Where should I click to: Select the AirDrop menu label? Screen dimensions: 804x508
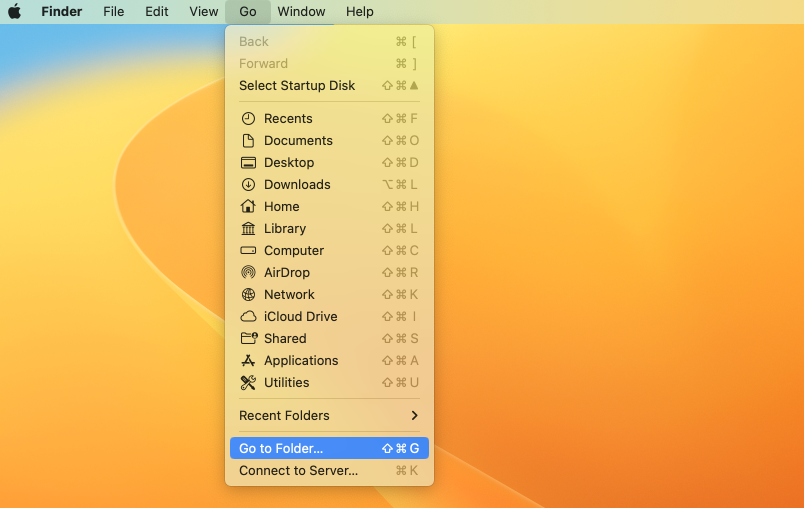click(287, 273)
